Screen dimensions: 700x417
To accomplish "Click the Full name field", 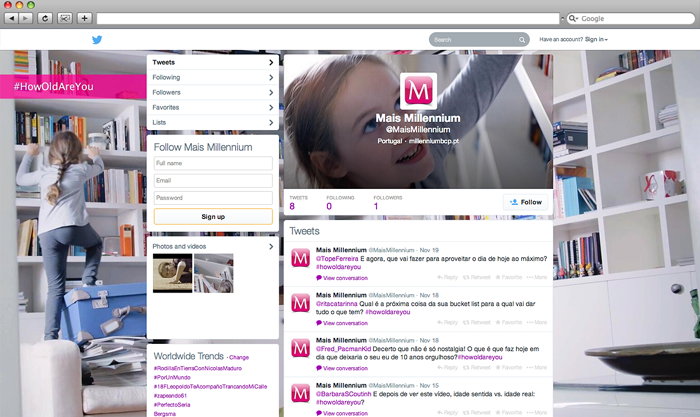I will click(x=213, y=163).
